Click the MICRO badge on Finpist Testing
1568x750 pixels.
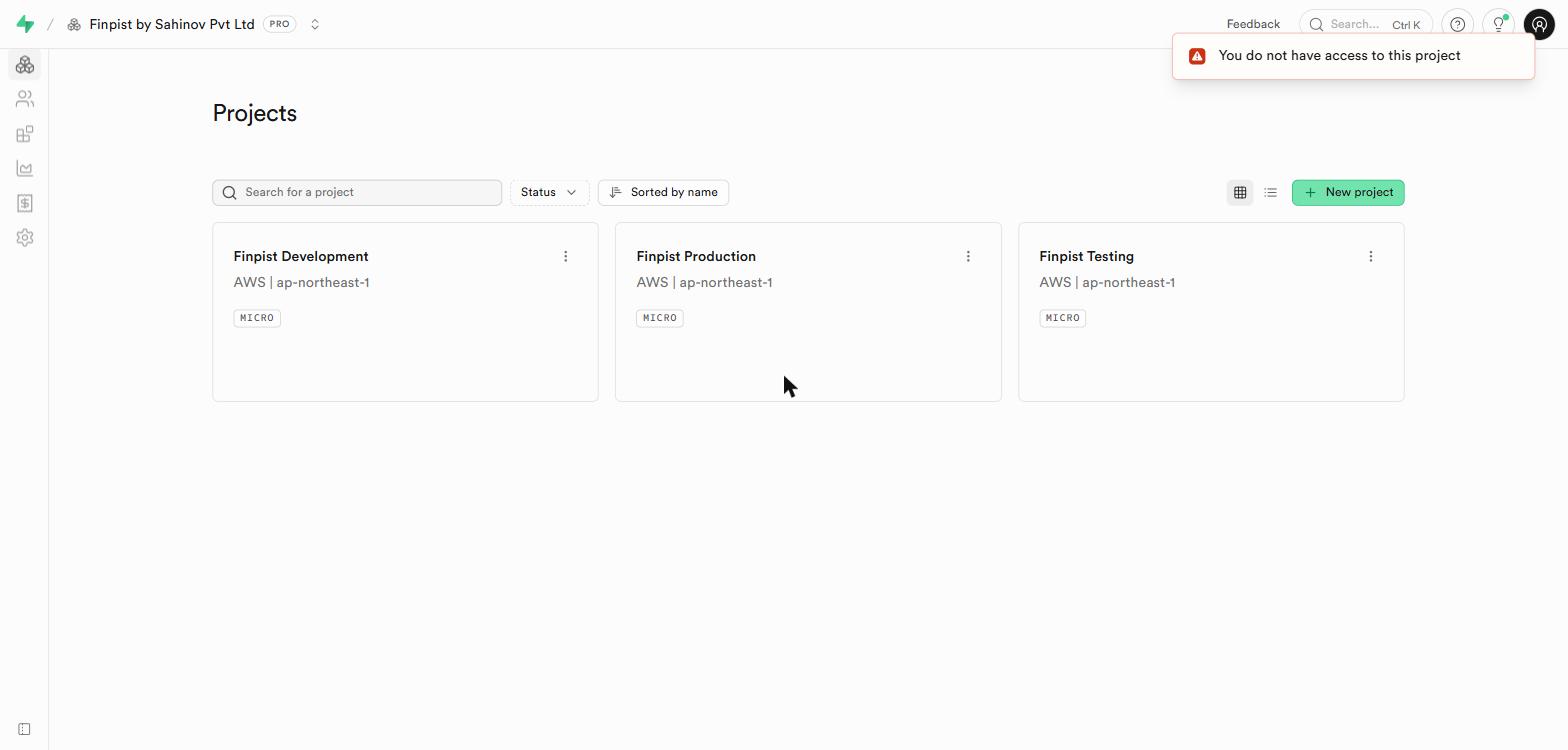coord(1063,318)
